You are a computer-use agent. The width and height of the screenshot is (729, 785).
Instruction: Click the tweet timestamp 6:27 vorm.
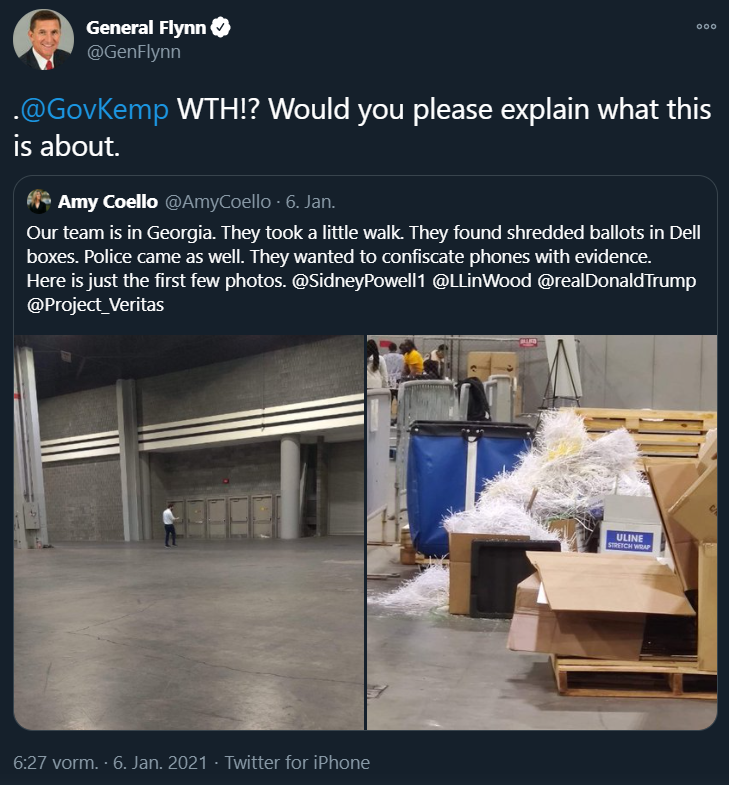pos(56,762)
